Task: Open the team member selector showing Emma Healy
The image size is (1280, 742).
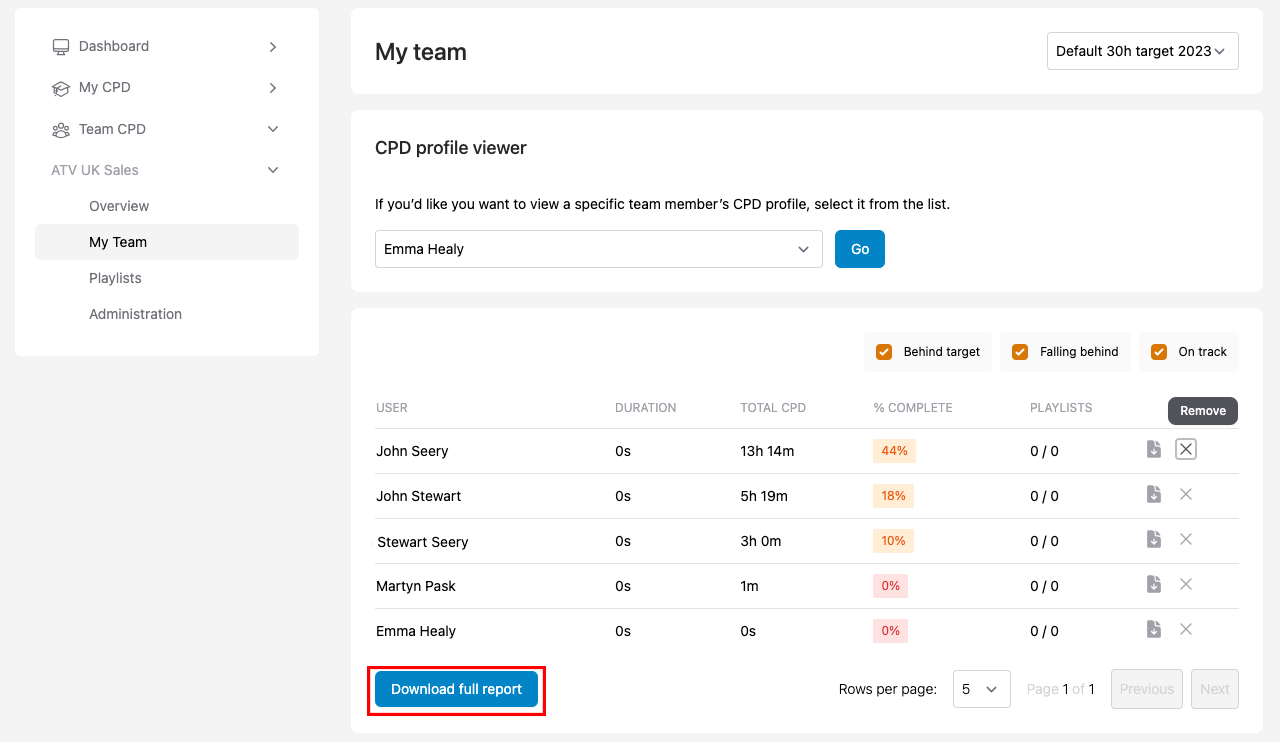Action: [598, 249]
